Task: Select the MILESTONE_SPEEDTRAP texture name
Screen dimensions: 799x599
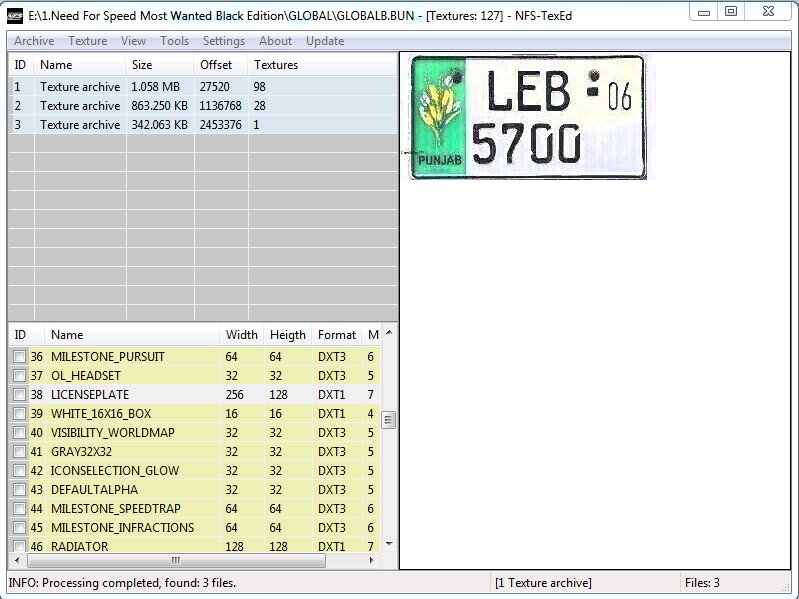Action: [x=116, y=508]
